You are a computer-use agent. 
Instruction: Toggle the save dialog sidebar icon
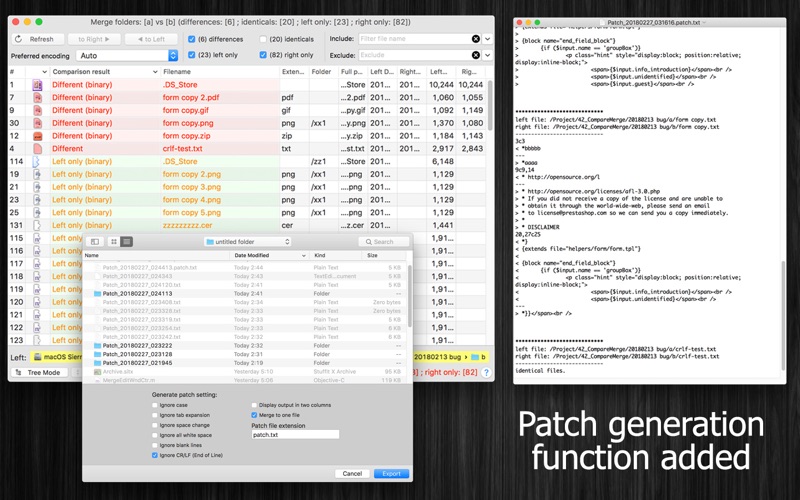(95, 241)
